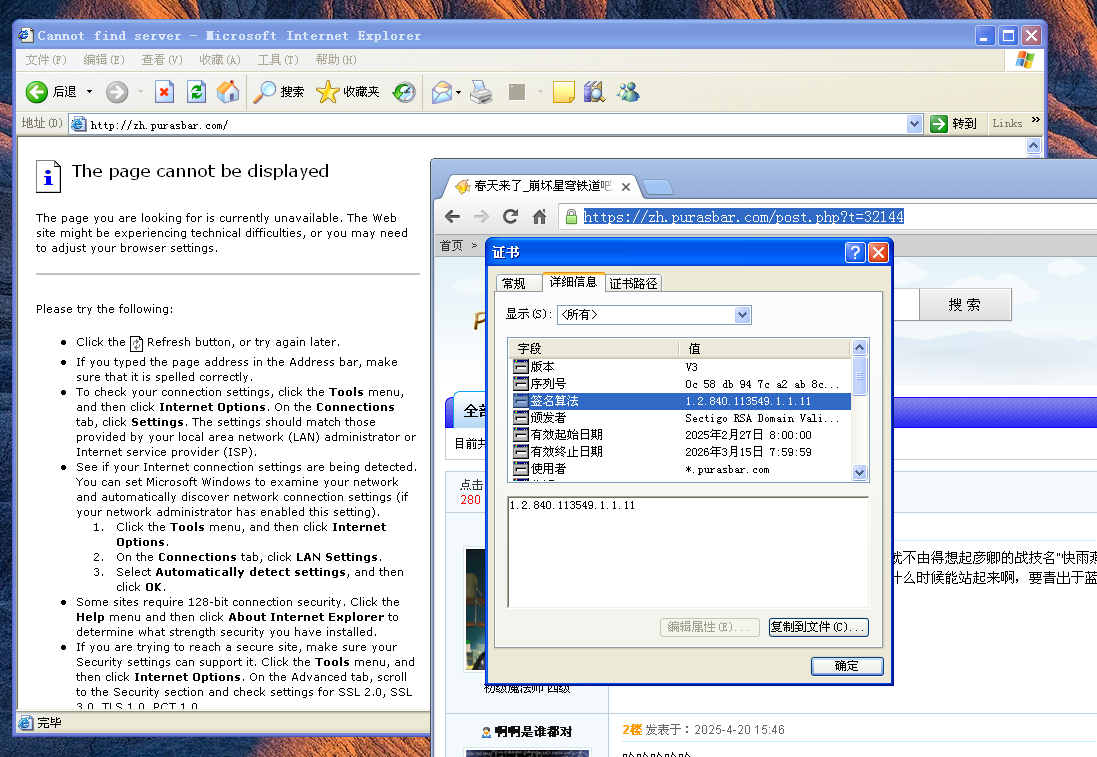Open the Home page icon in Internet Explorer
The image size is (1097, 757).
pyautogui.click(x=228, y=92)
